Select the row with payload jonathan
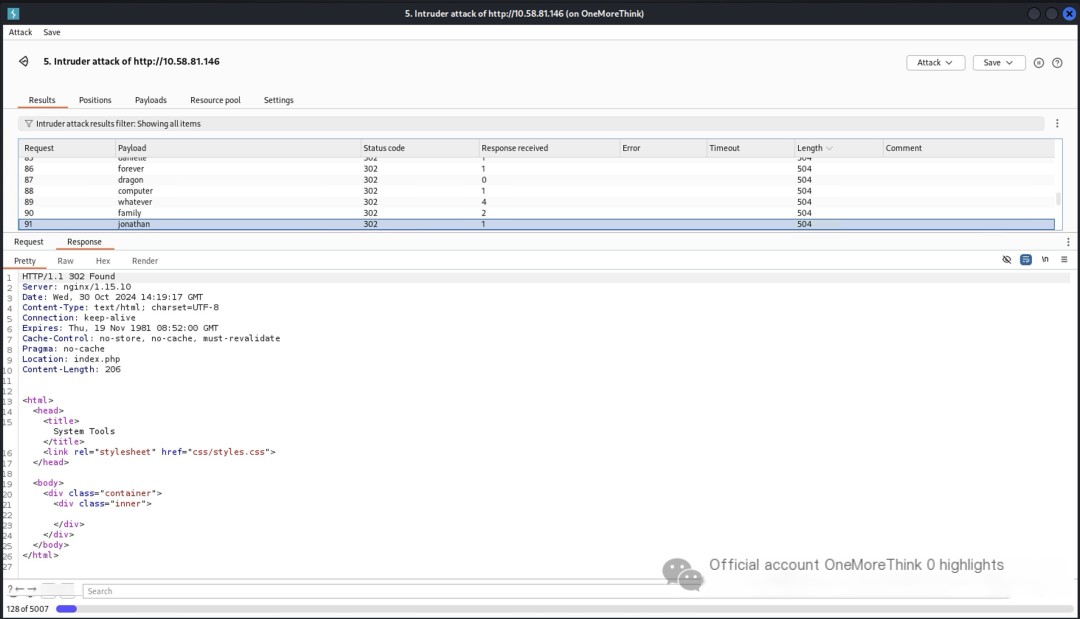This screenshot has width=1080, height=619. click(537, 224)
